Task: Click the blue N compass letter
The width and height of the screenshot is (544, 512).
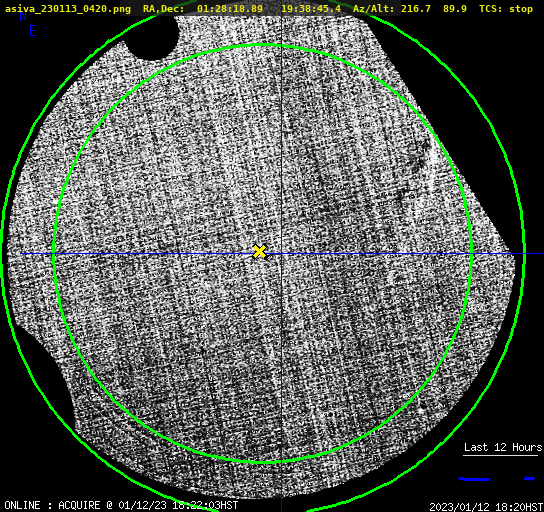Action: tap(23, 16)
